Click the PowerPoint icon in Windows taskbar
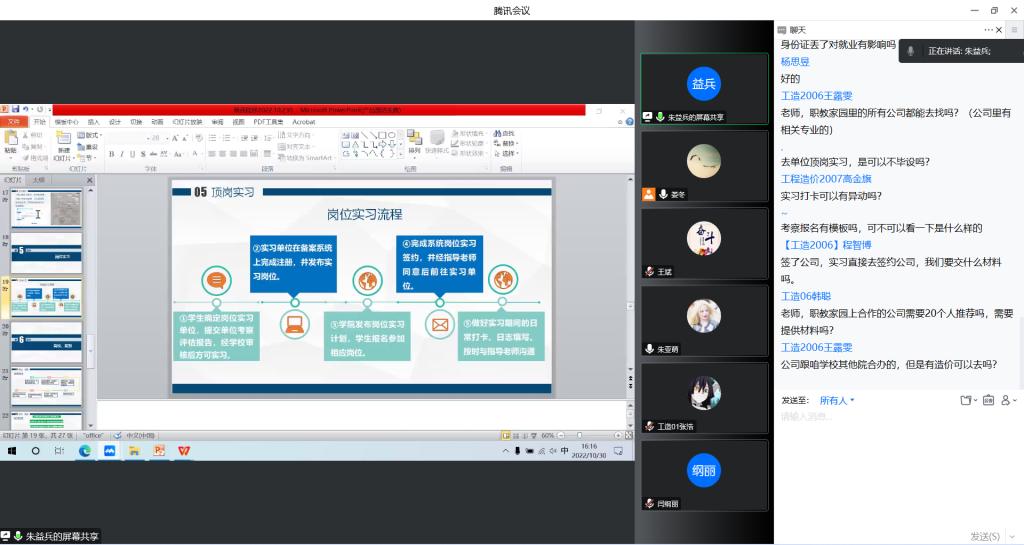The image size is (1024, 545). coord(159,451)
